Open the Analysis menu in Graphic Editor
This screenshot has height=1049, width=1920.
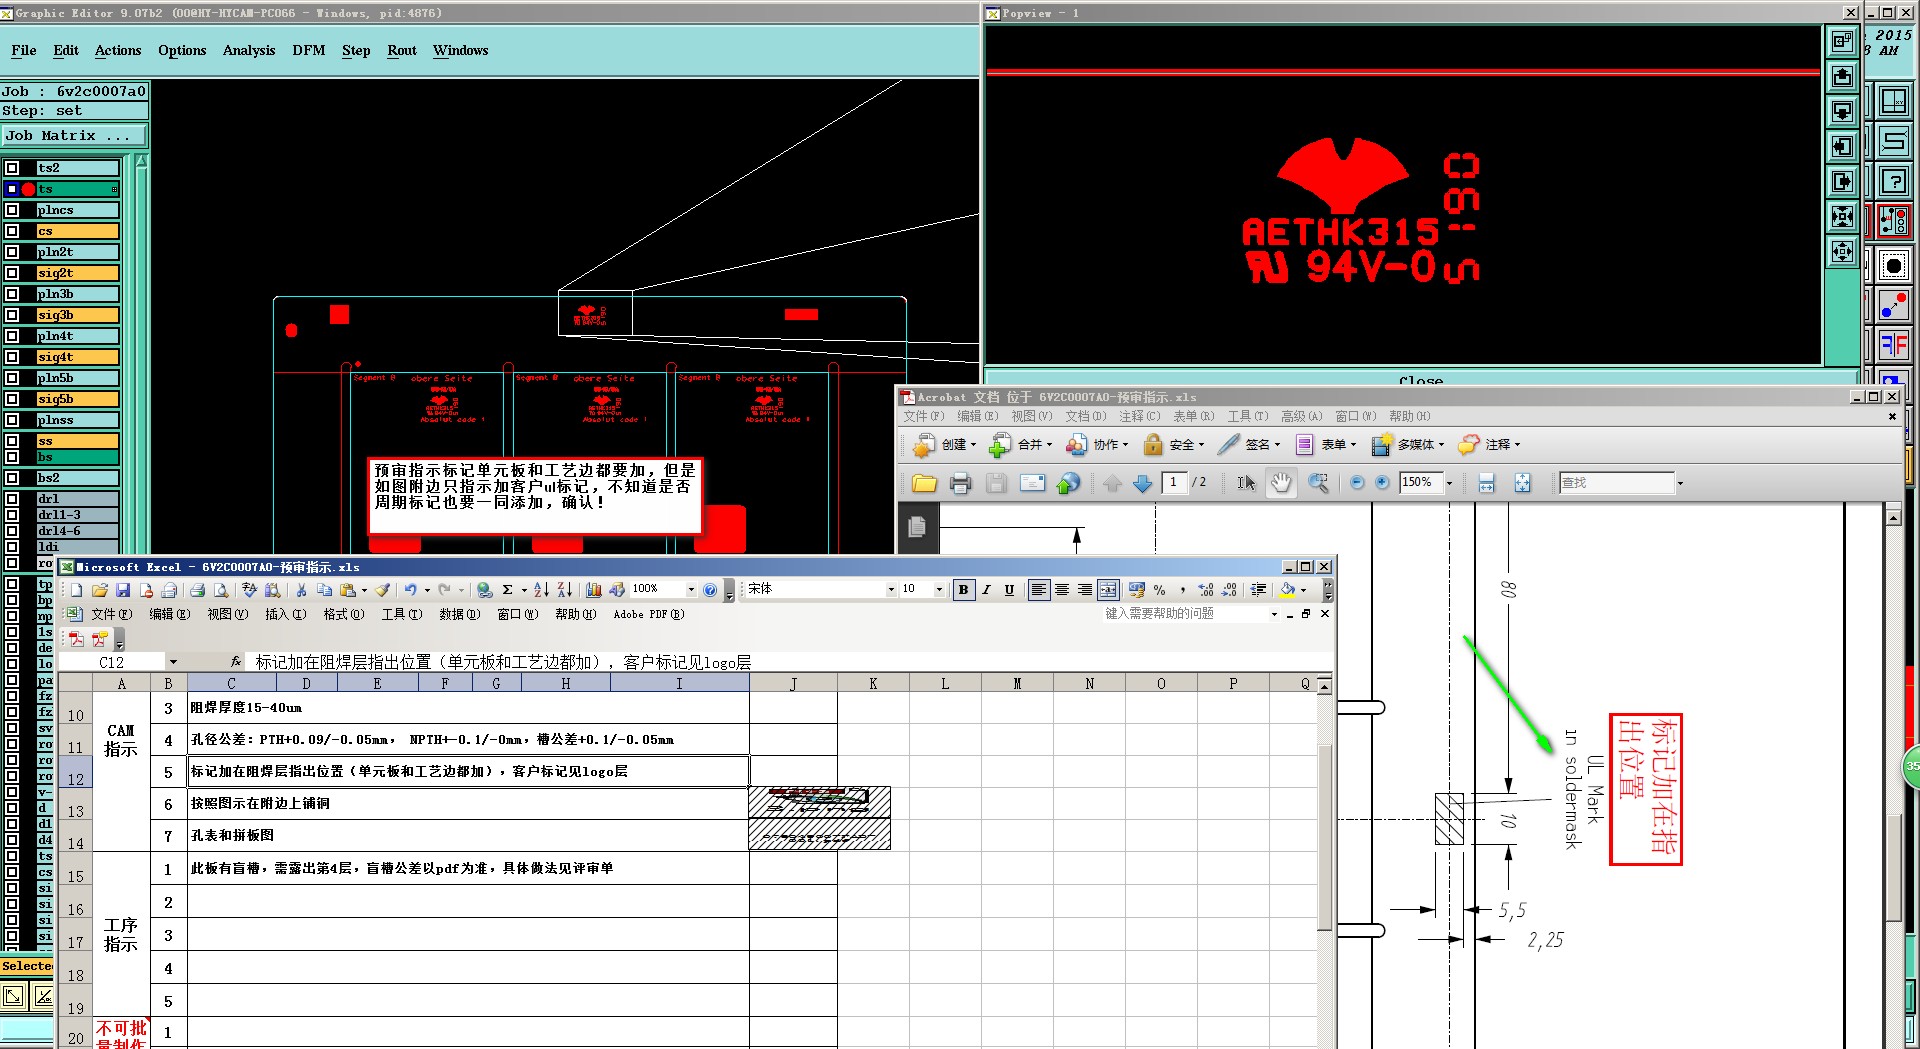[x=249, y=51]
